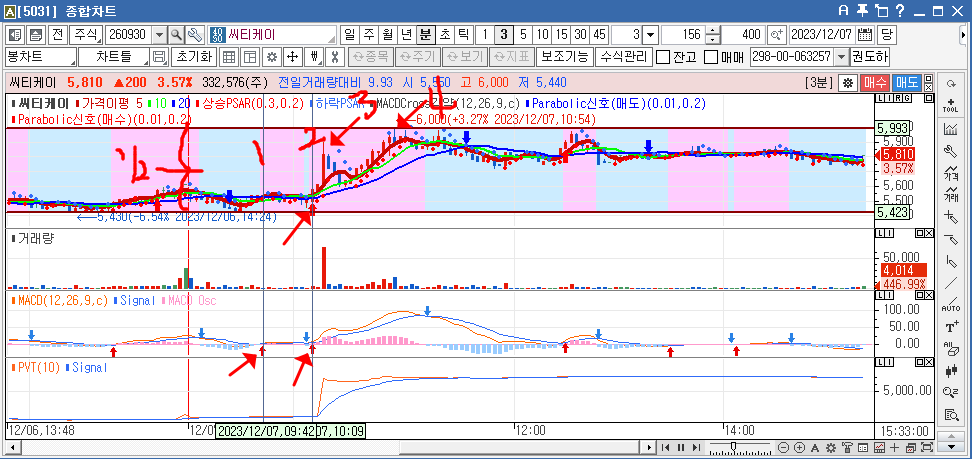Viewport: 972px width, 459px height.
Task: Click the zoom-plus magnifier beside 400 field
Action: click(777, 34)
